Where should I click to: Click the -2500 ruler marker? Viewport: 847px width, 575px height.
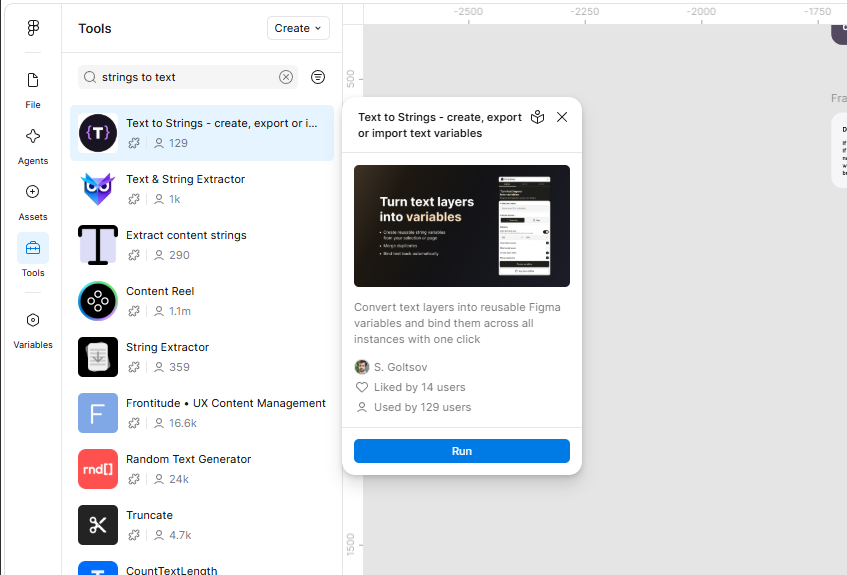[x=468, y=11]
